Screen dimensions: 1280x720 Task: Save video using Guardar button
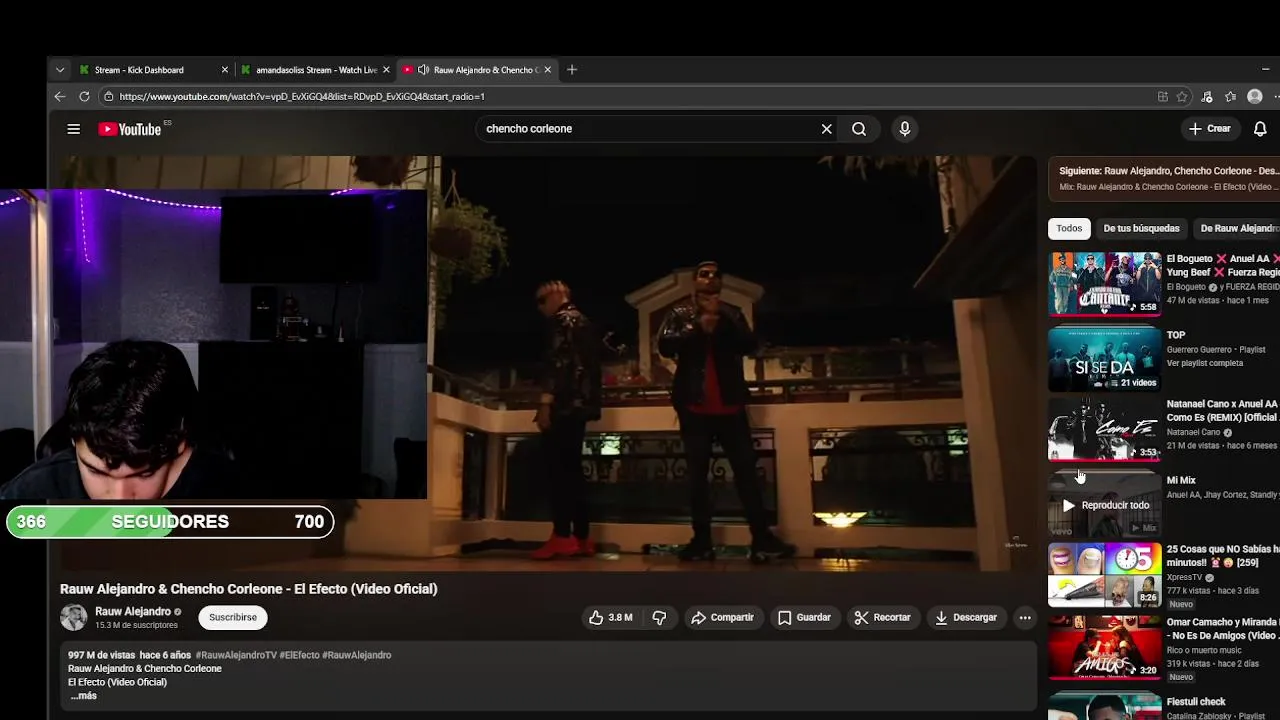(804, 618)
